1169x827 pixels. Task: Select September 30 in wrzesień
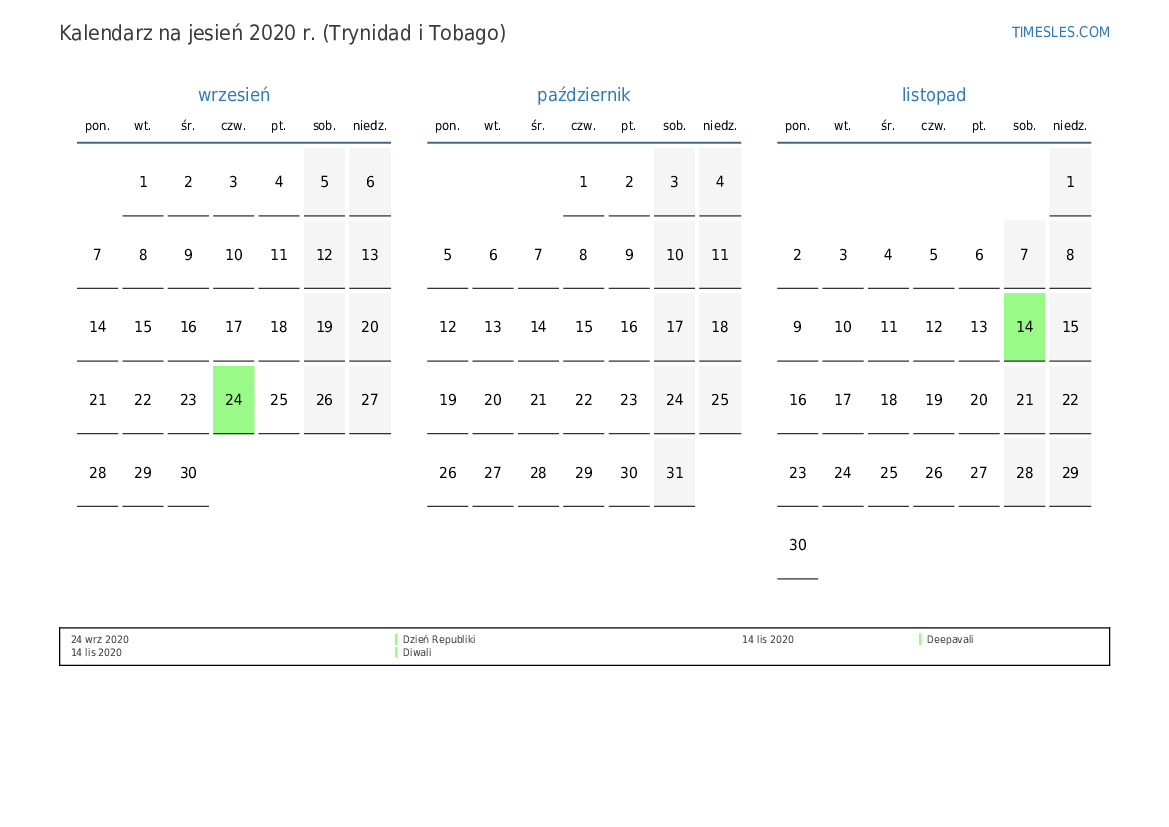[188, 473]
